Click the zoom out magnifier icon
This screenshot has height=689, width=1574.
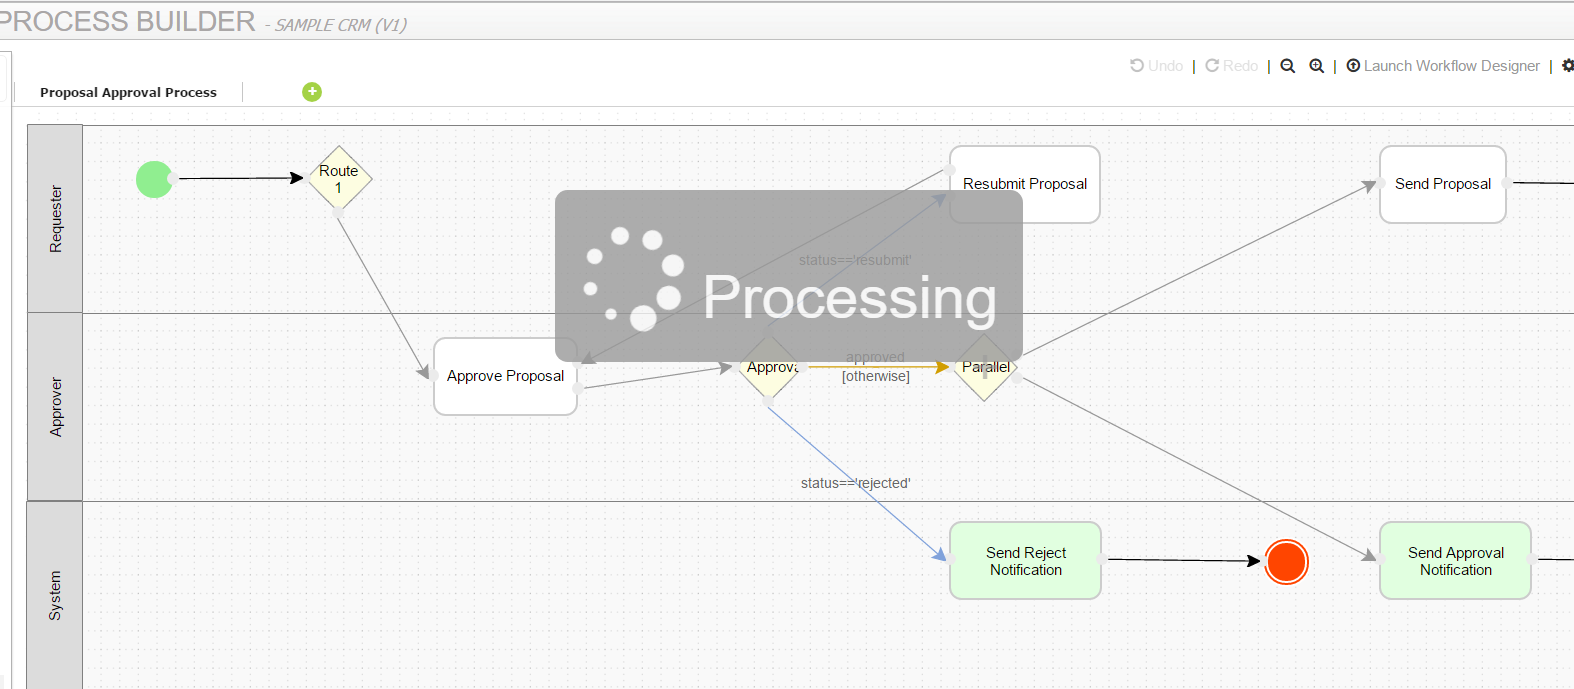pyautogui.click(x=1288, y=66)
